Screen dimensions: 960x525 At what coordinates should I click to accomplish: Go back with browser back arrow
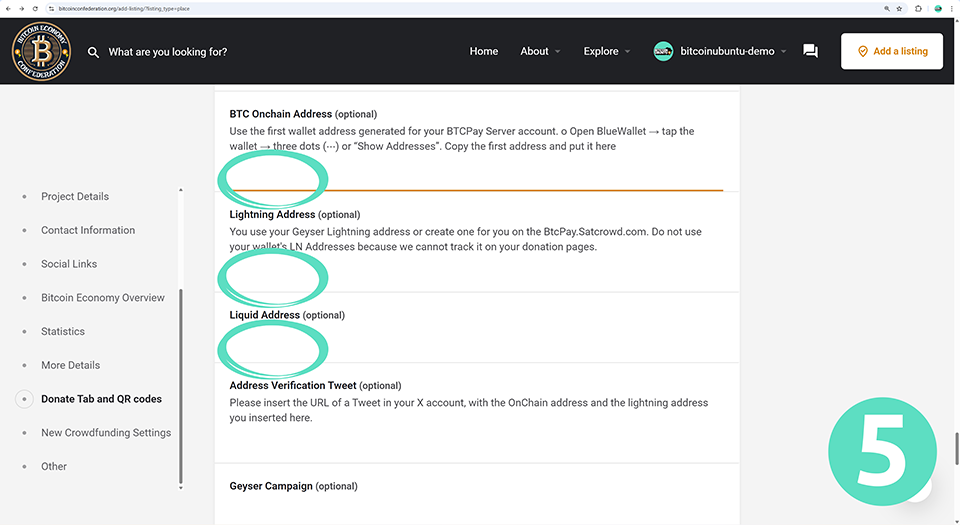click(x=8, y=8)
